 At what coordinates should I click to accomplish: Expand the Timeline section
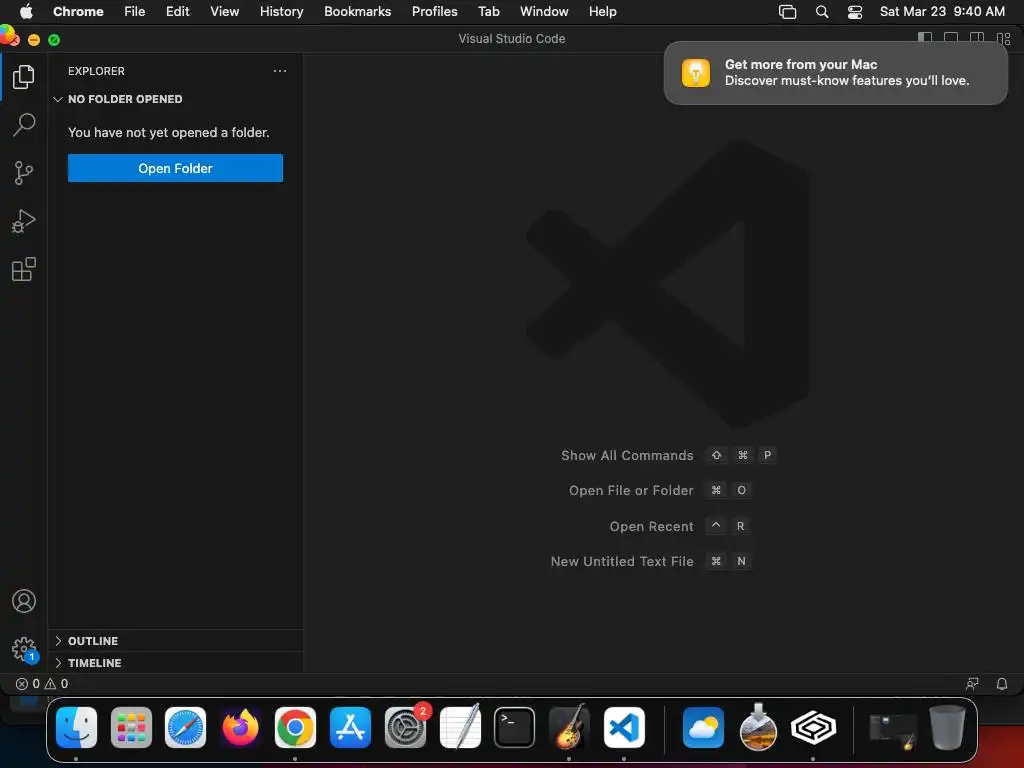coord(175,663)
